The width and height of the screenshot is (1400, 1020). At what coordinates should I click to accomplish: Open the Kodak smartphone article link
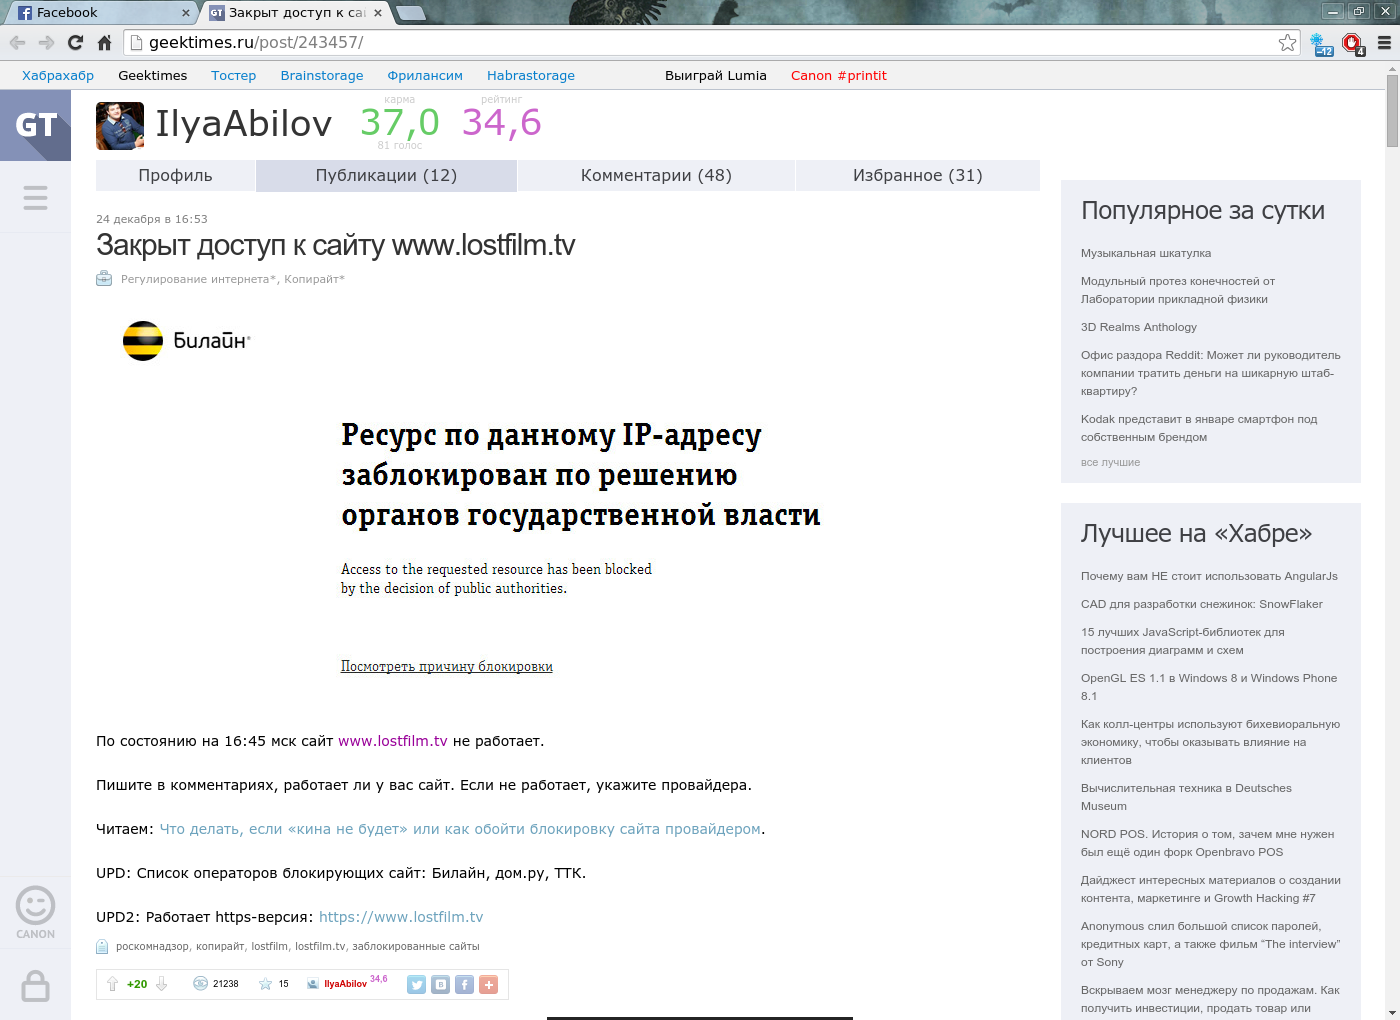coord(1199,428)
